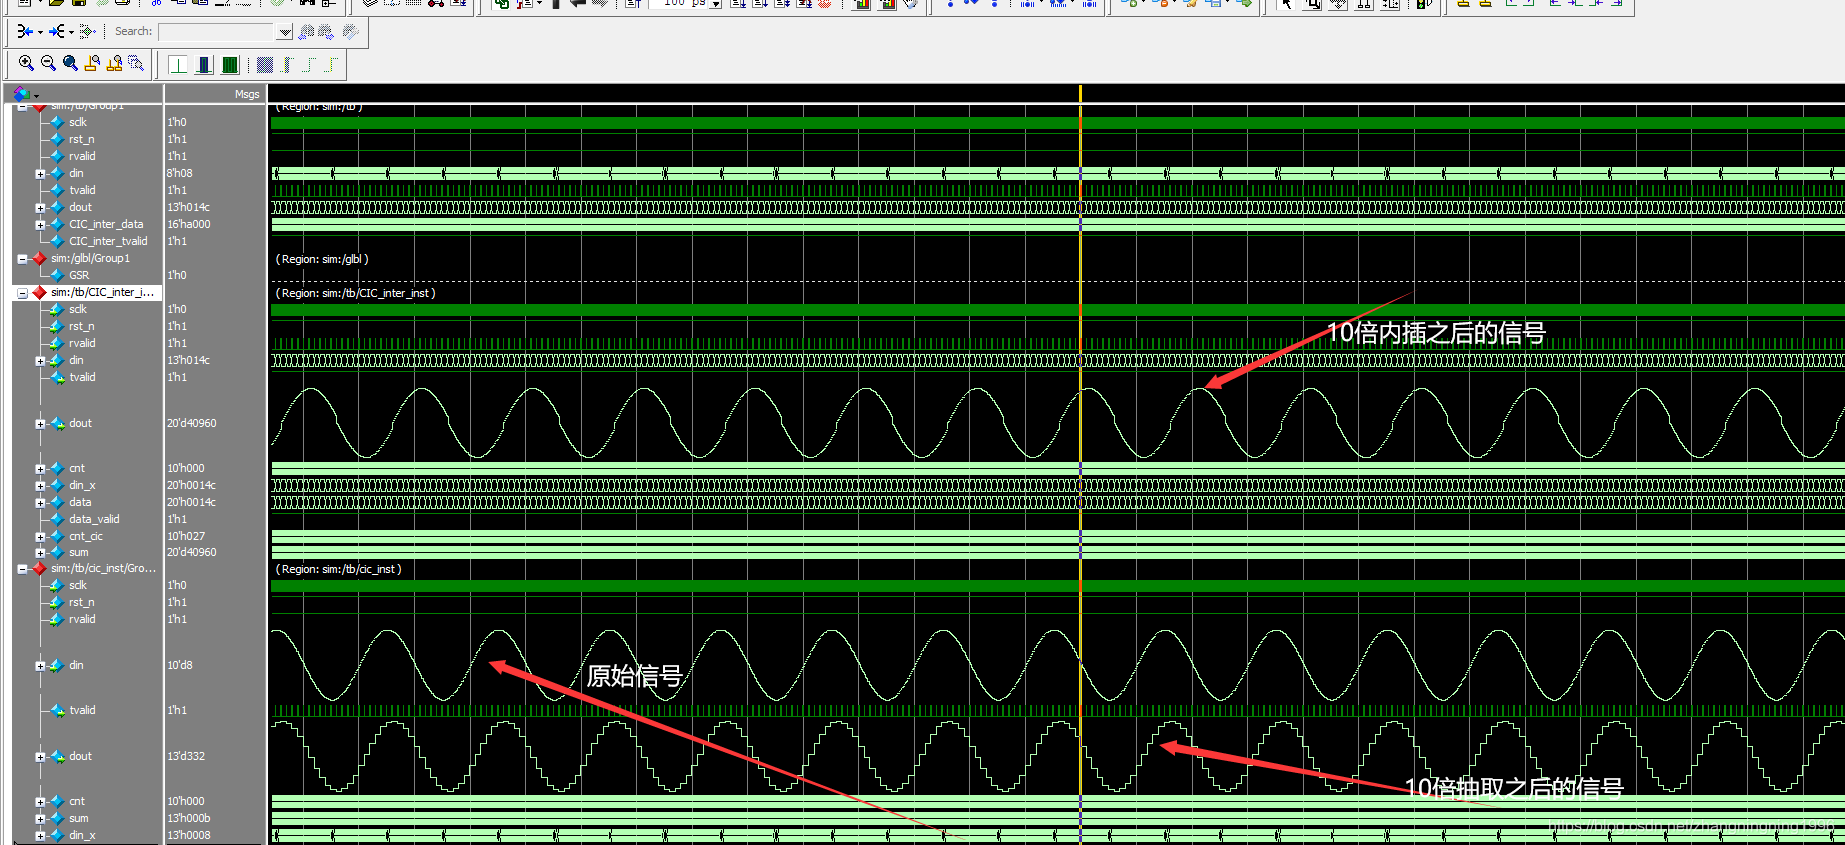Select tvalid with the tall row in cic_inst
The height and width of the screenshot is (845, 1845).
pyautogui.click(x=82, y=710)
